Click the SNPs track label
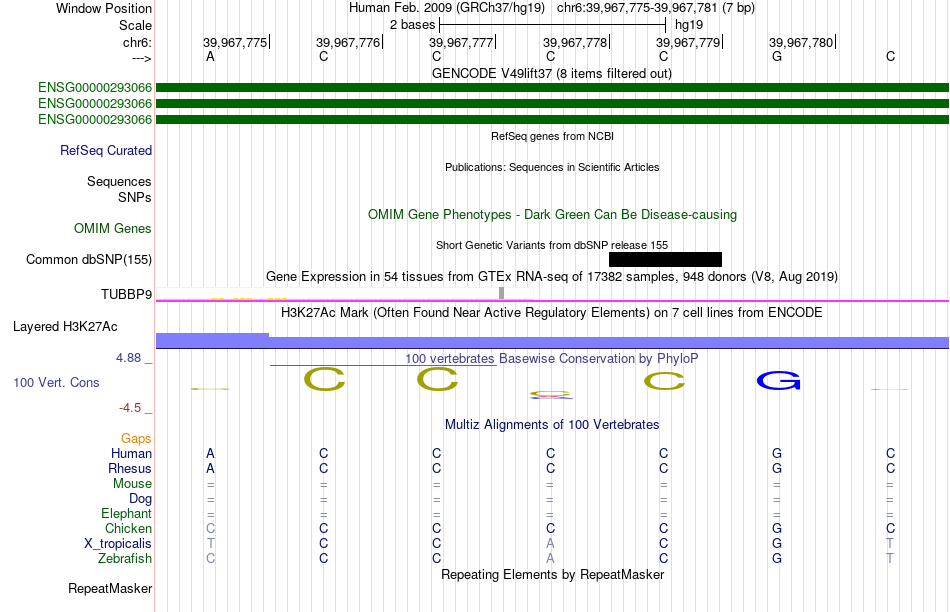This screenshot has width=950, height=612. 135,198
